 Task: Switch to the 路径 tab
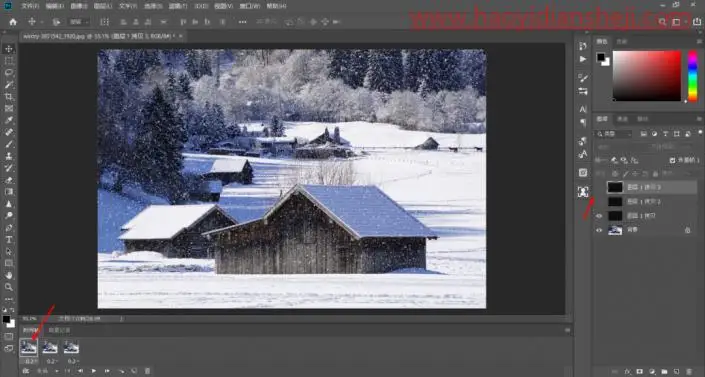tap(643, 119)
